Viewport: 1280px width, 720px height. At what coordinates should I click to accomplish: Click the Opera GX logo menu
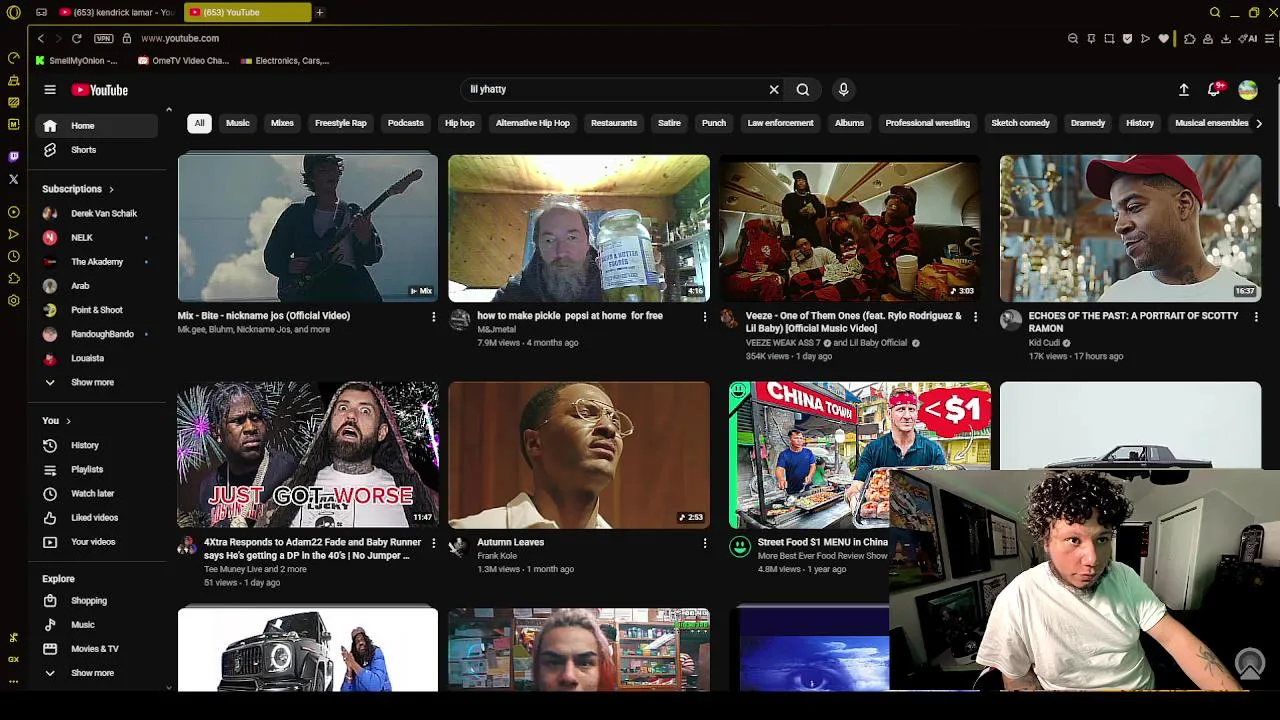(13, 12)
